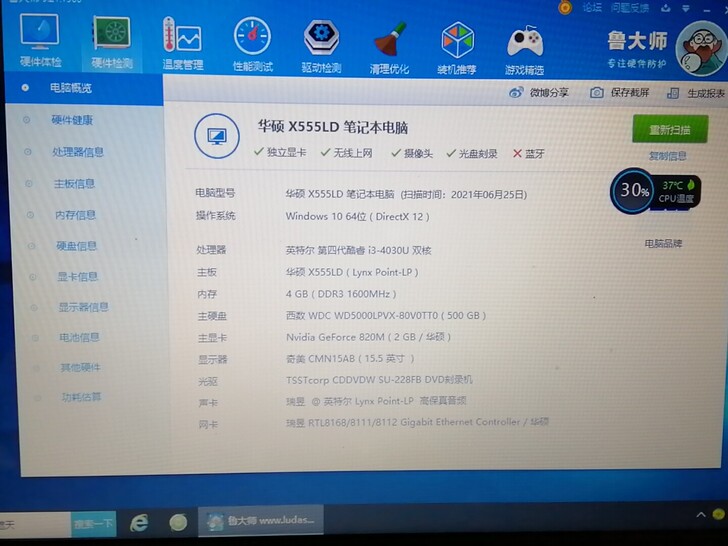The image size is (728, 546).
Task: Click the Lynx Point-LP motherboard text
Action: pyautogui.click(x=352, y=273)
